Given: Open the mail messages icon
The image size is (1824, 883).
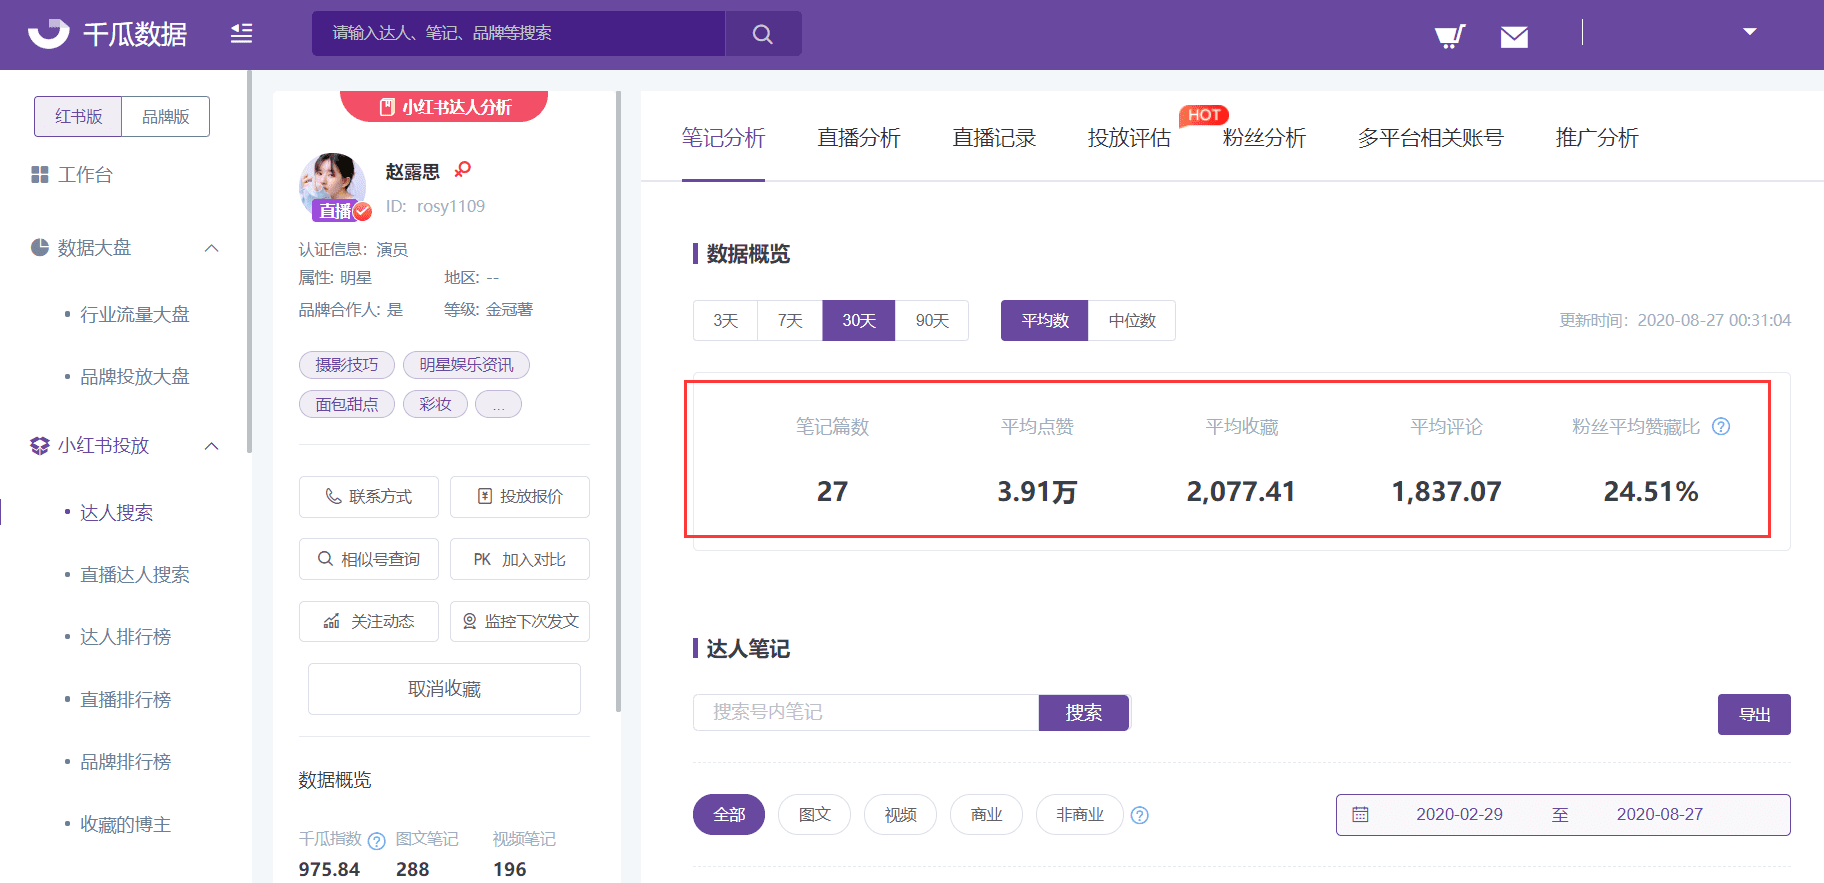Looking at the screenshot, I should pos(1514,37).
